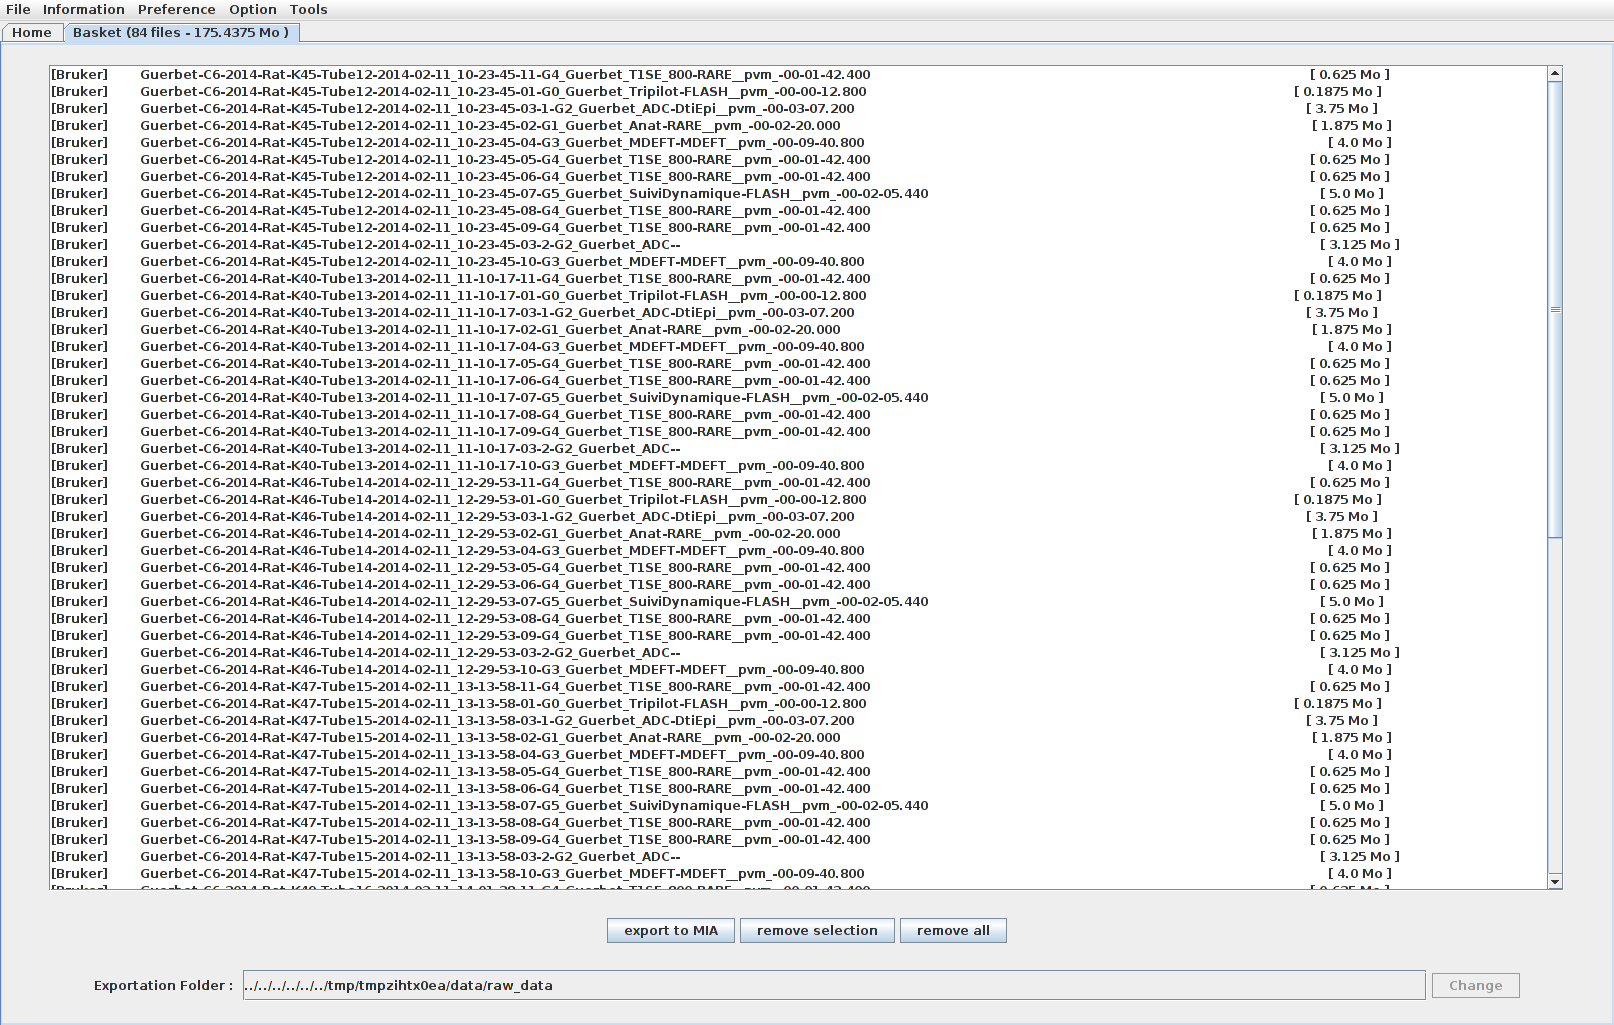Select row K45-Tube12 10-23-45-09-G4 T1SE_800-RARE
Image resolution: width=1614 pixels, height=1025 pixels.
click(x=798, y=227)
